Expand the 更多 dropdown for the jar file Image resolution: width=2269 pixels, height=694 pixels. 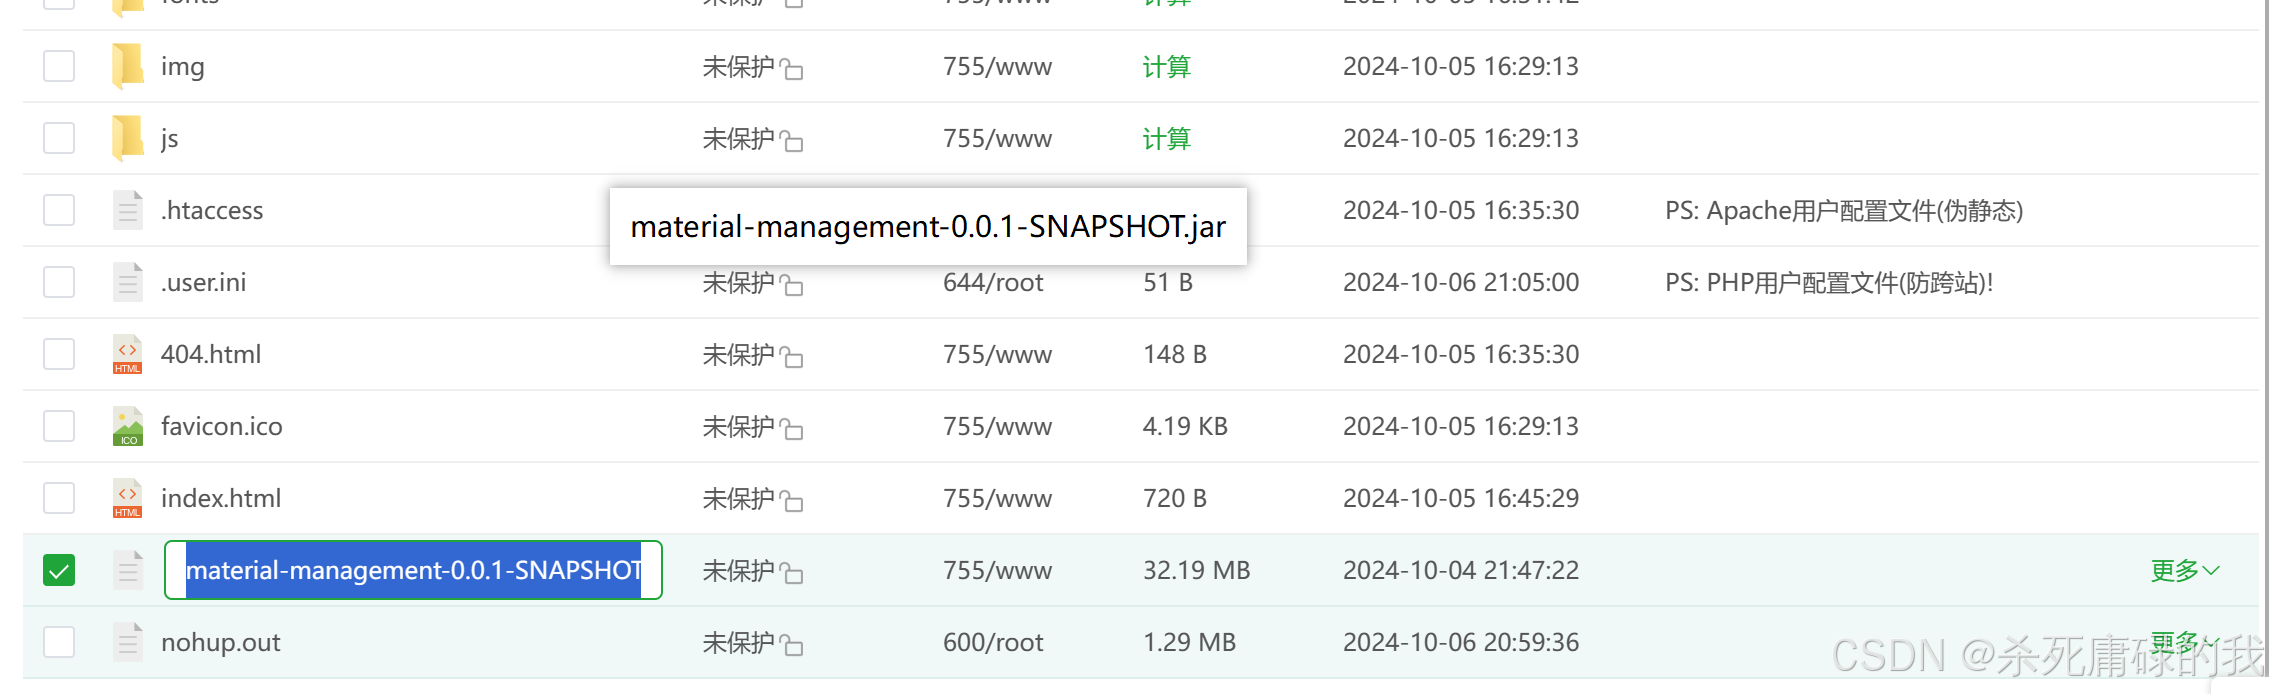click(2184, 570)
